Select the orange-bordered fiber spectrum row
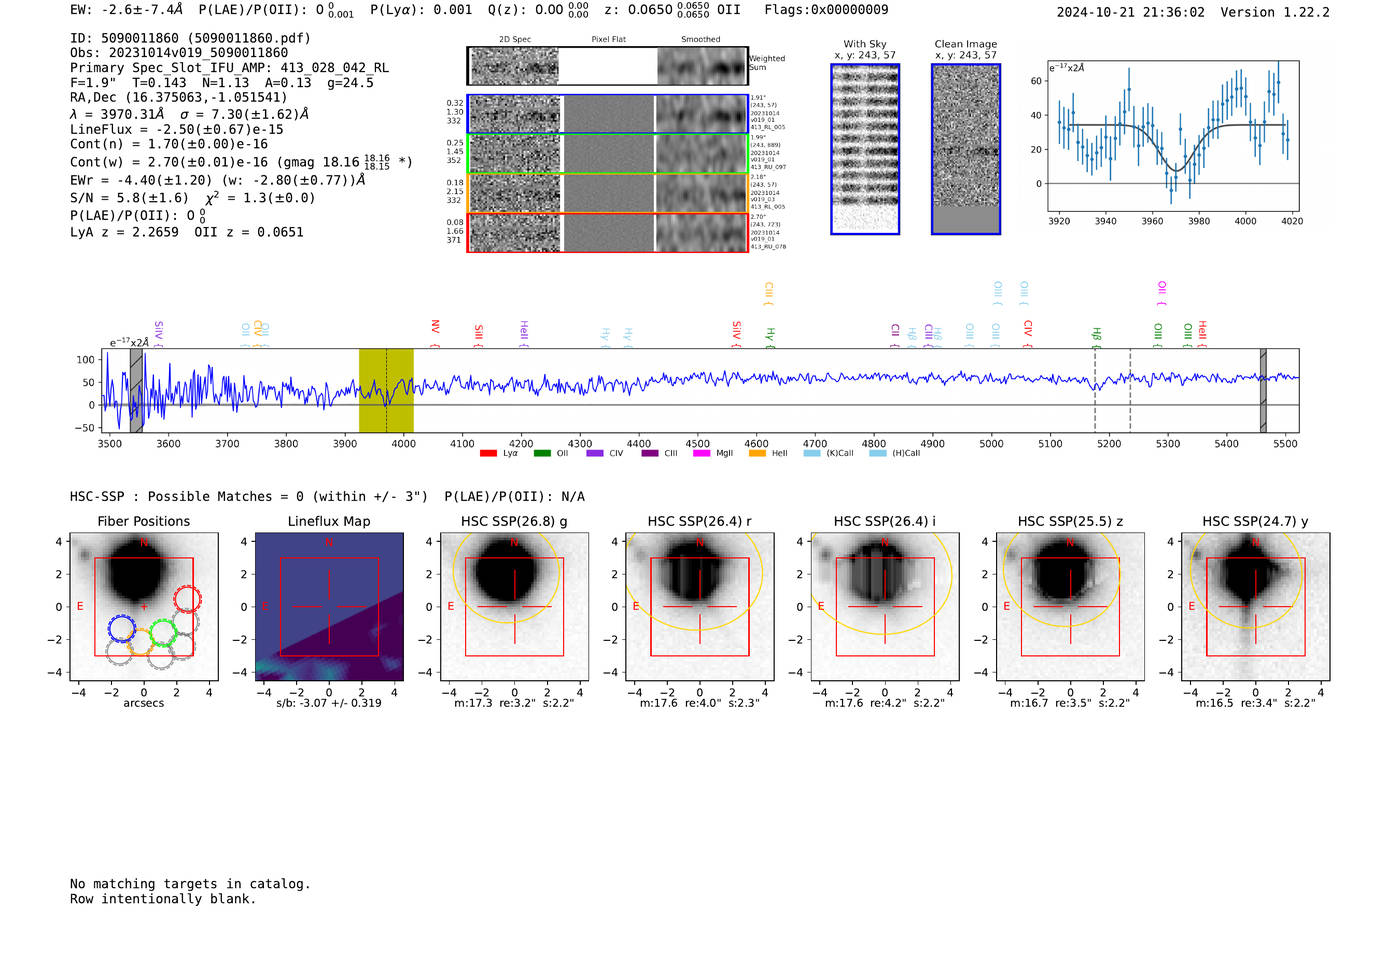The height and width of the screenshot is (953, 1400). 607,193
